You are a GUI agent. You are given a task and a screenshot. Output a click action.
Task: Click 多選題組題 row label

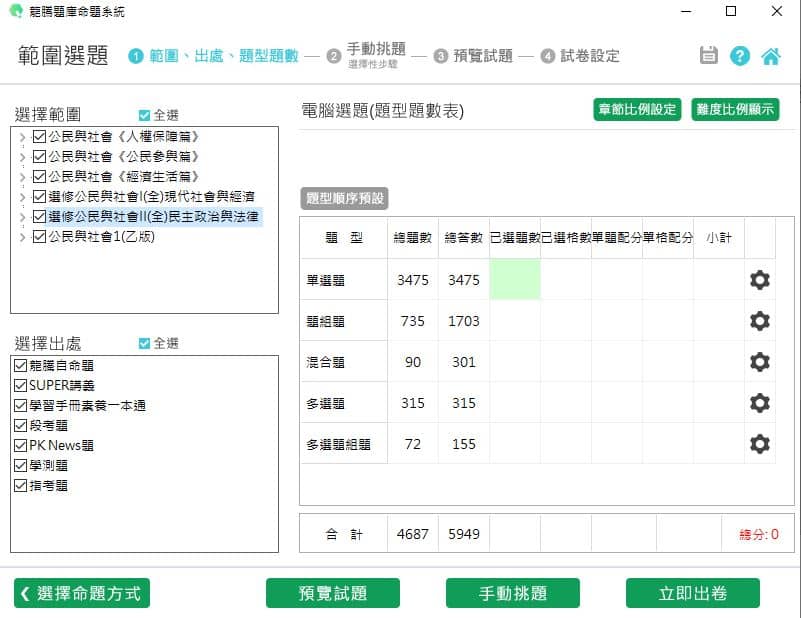point(338,444)
